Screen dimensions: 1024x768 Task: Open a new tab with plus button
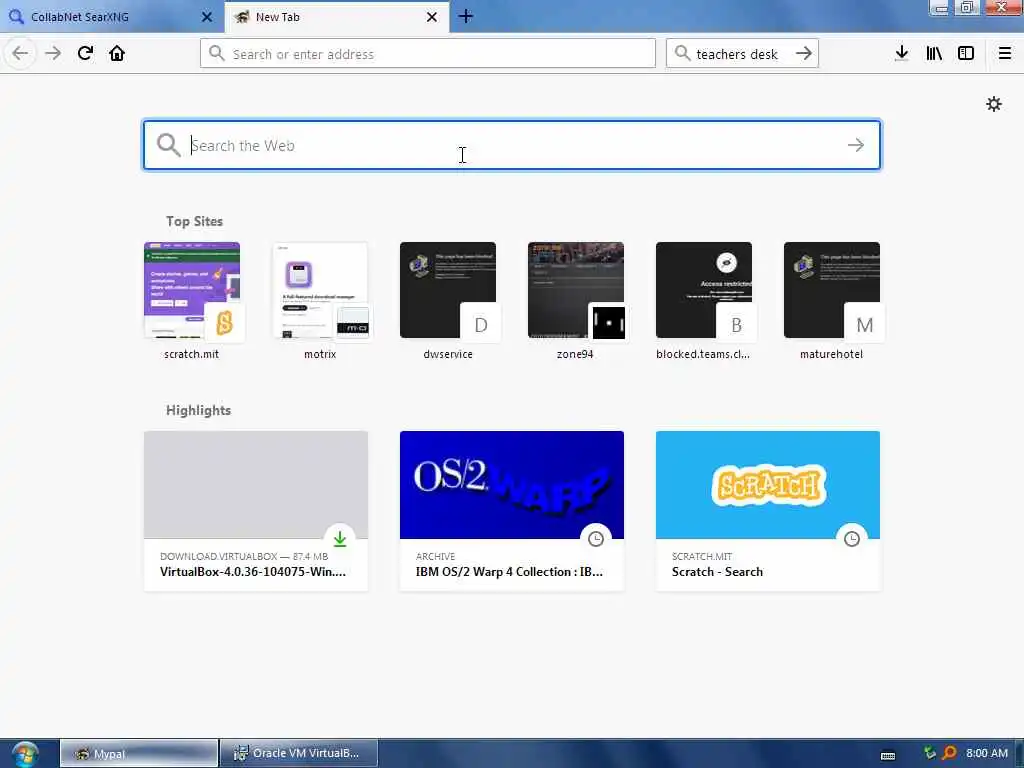tap(466, 16)
